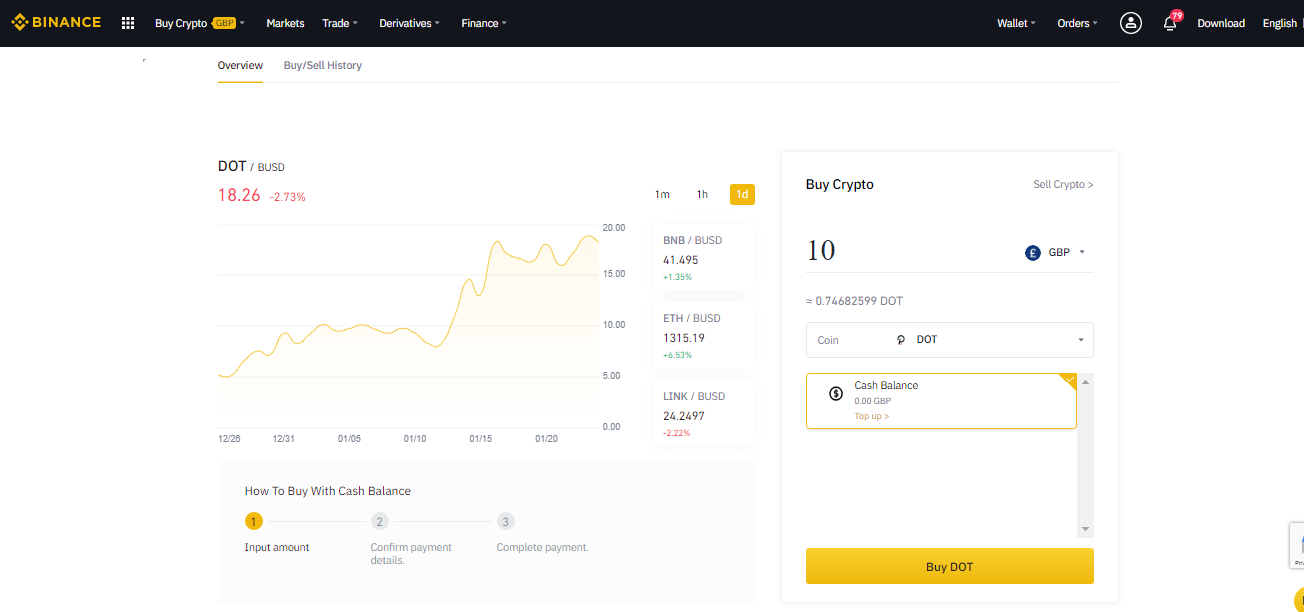Expand the Trade menu

click(x=340, y=23)
